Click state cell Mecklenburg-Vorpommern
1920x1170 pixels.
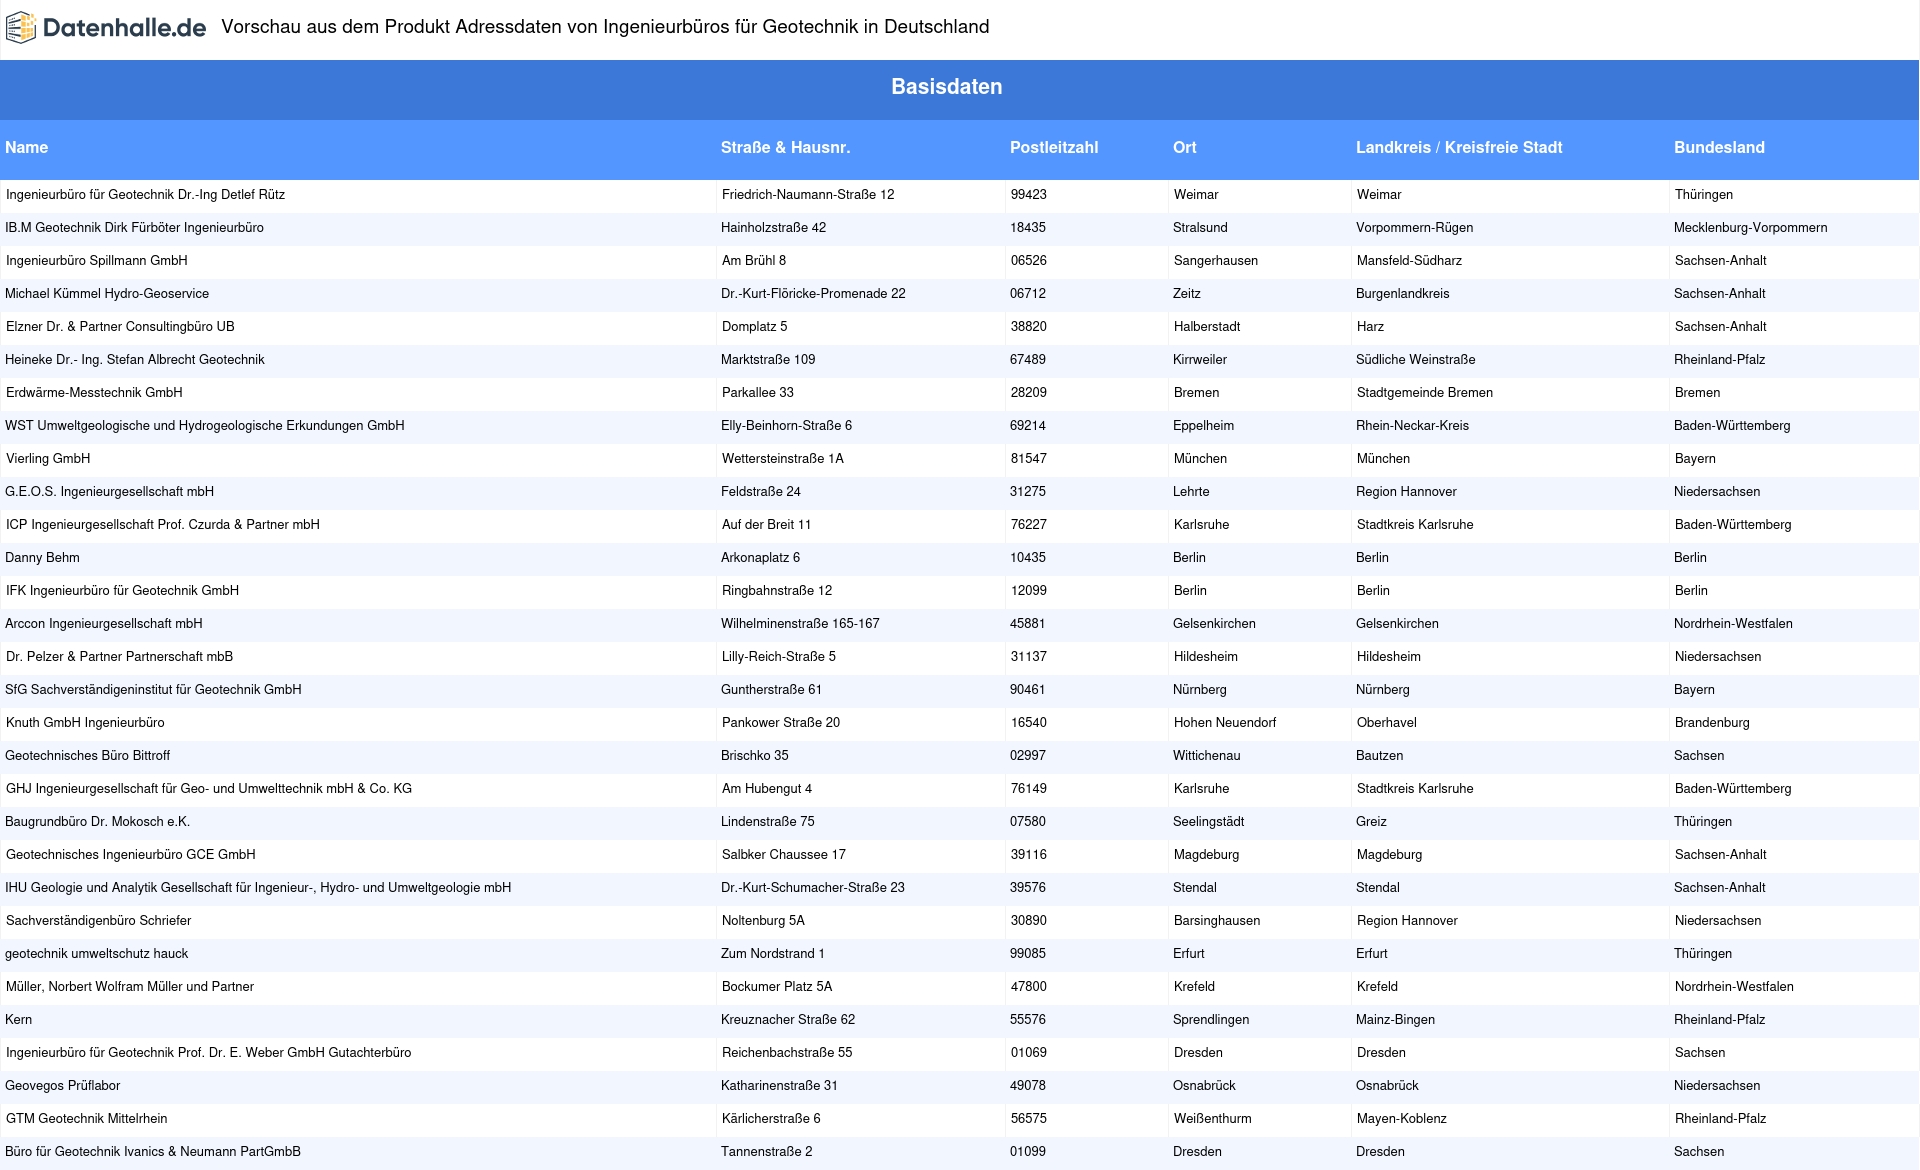1750,228
